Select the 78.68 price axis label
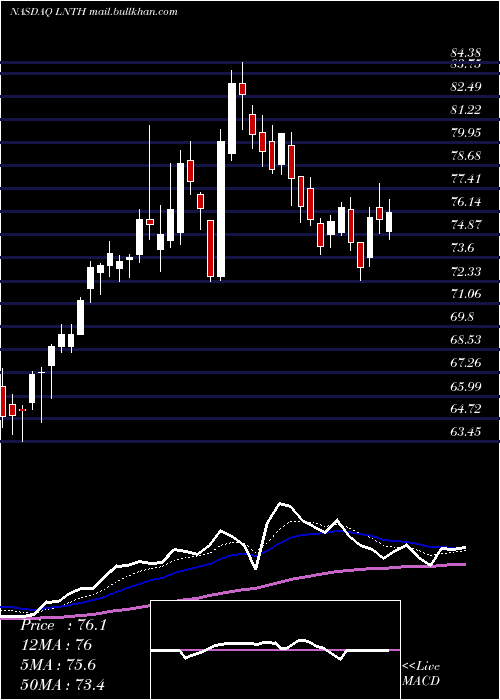This screenshot has width=500, height=700. [466, 156]
